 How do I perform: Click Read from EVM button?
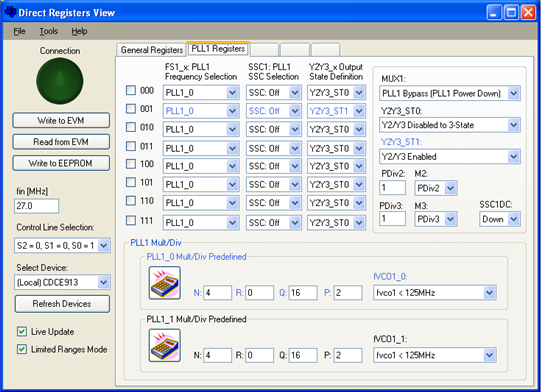(61, 142)
